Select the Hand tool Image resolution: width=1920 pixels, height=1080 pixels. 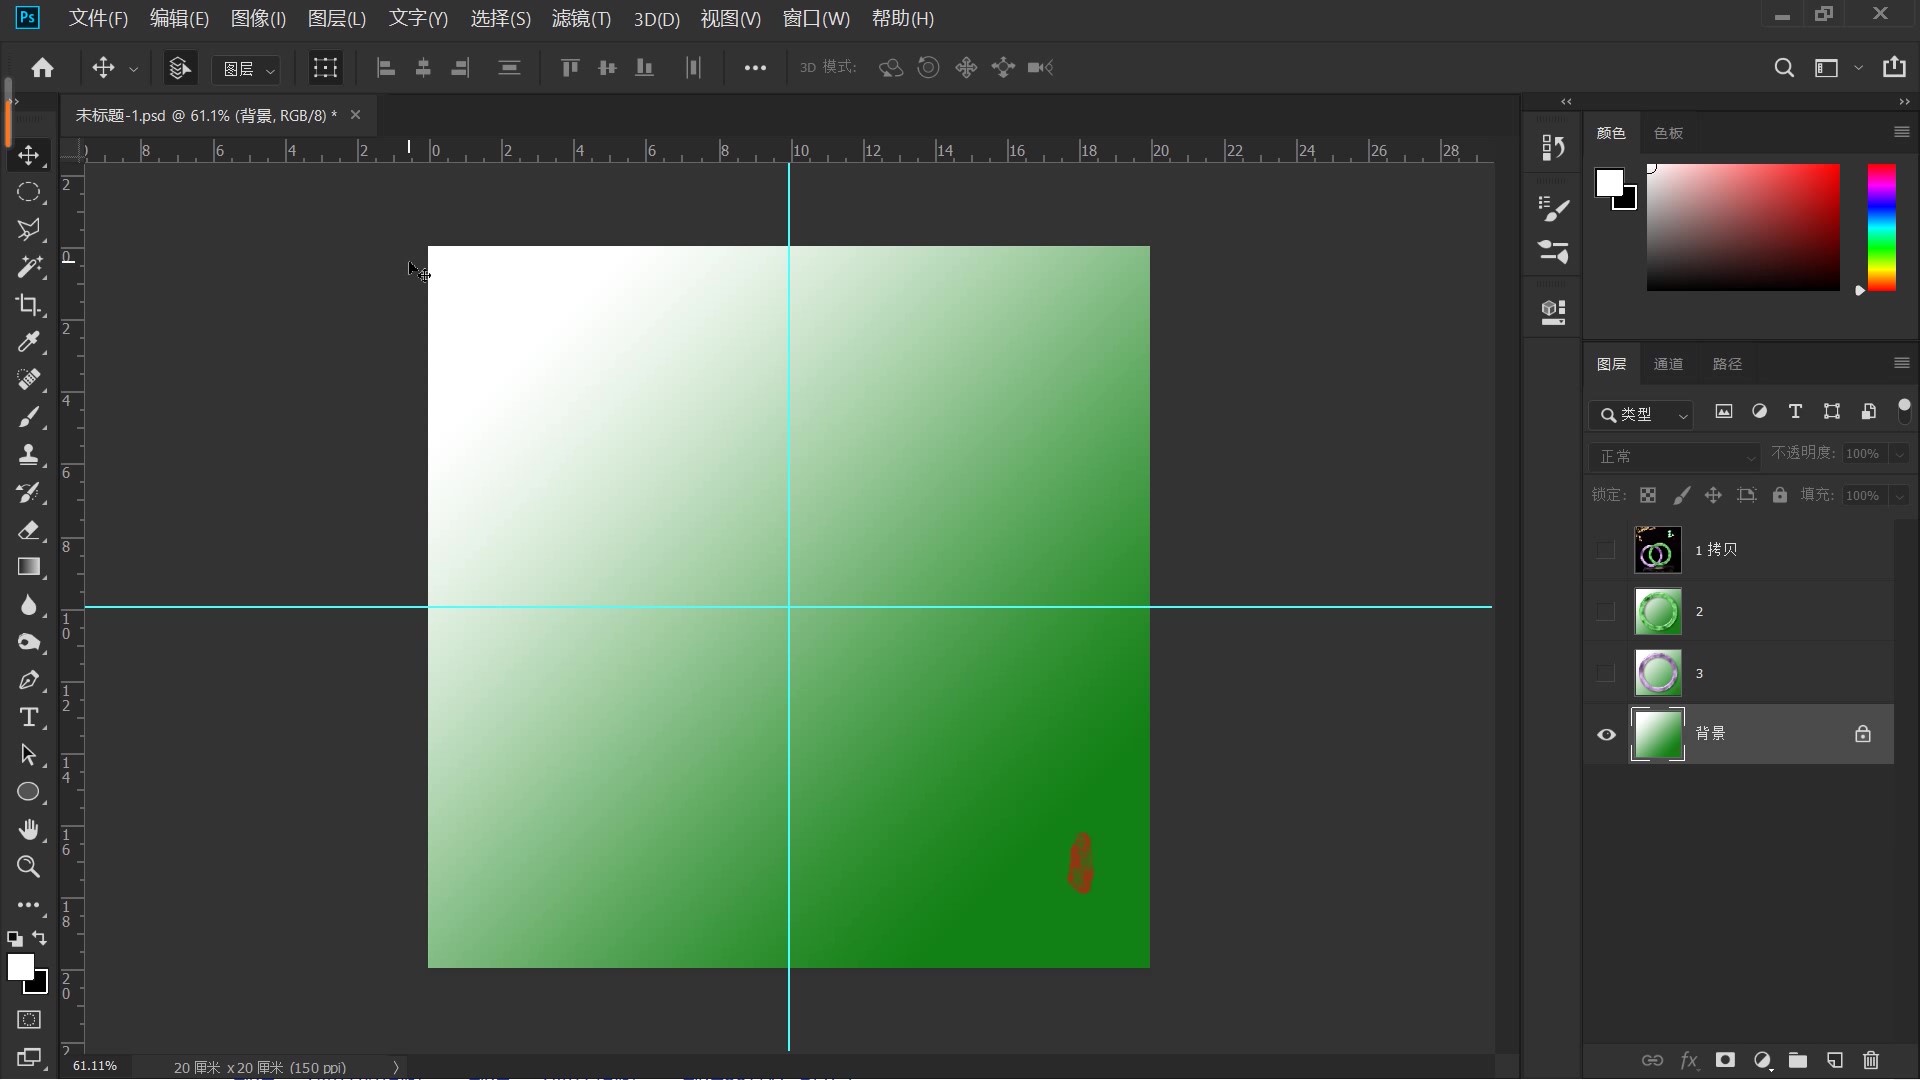pos(28,830)
